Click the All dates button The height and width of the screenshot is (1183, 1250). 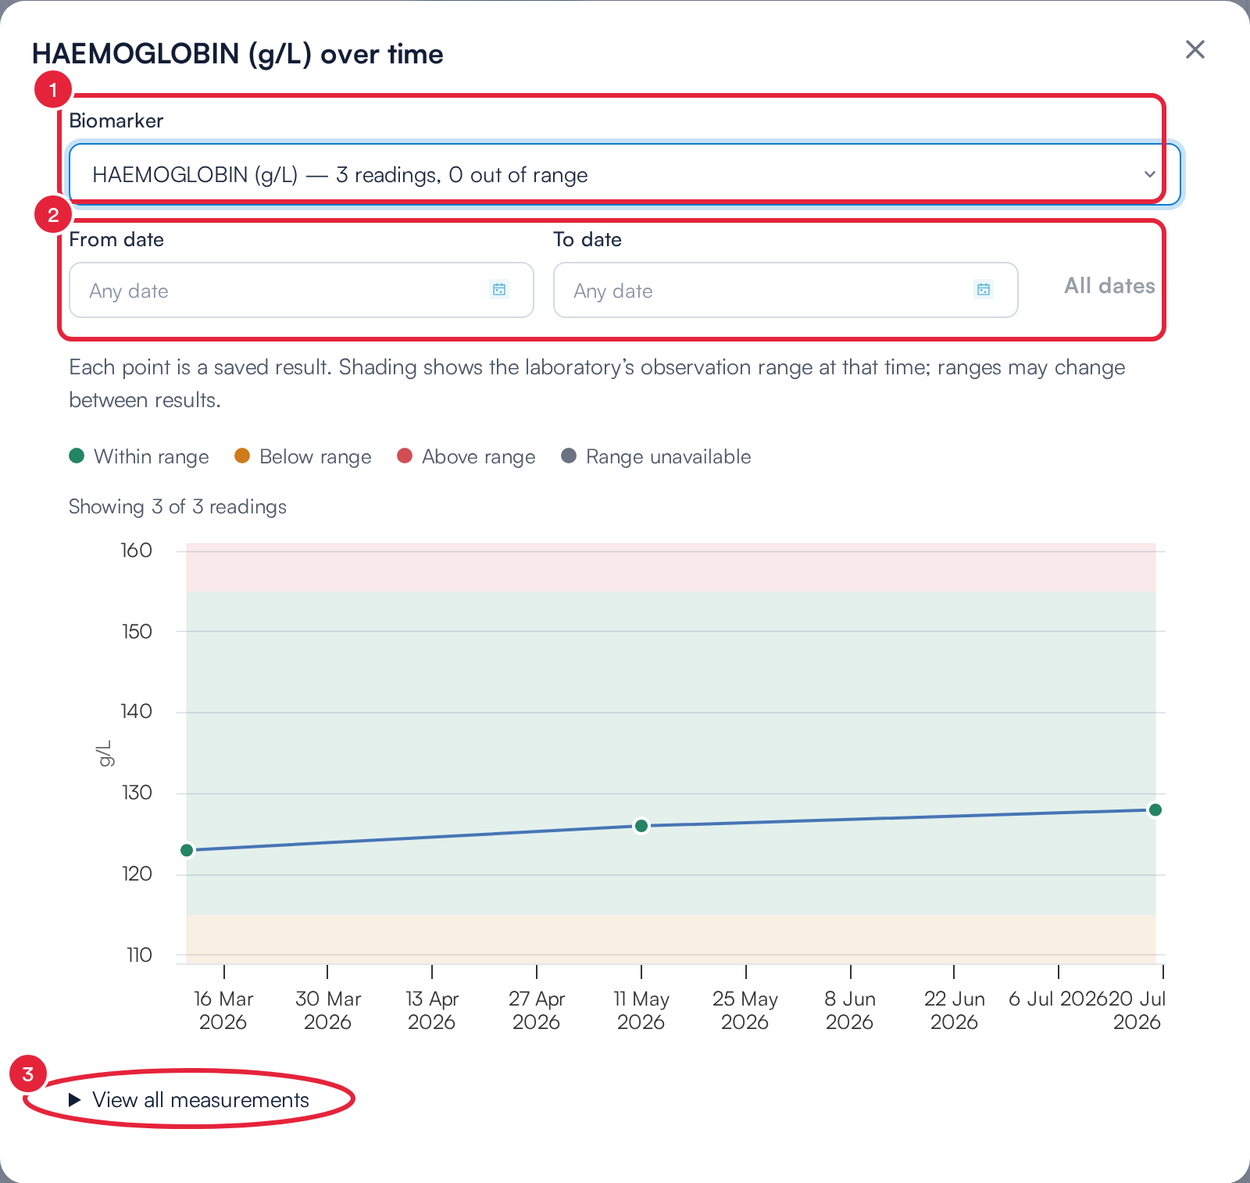1109,286
